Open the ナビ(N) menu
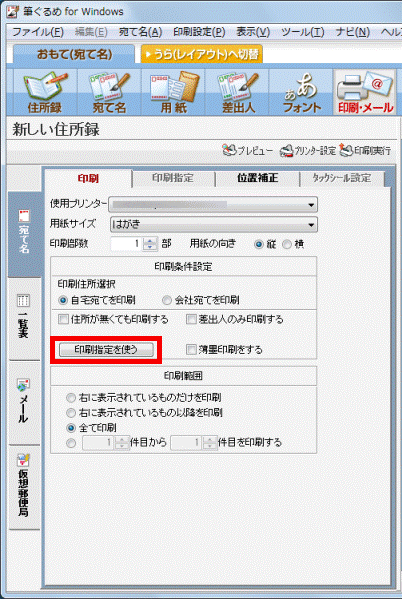This screenshot has width=402, height=599. [353, 32]
